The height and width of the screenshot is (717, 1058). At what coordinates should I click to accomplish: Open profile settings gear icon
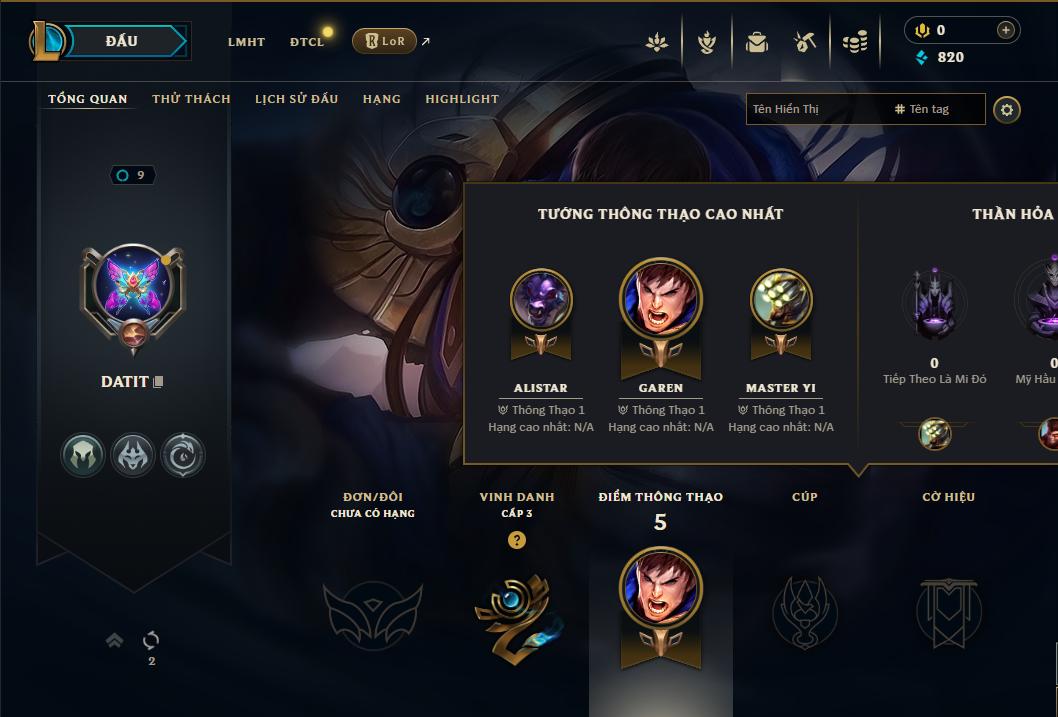pos(1007,110)
